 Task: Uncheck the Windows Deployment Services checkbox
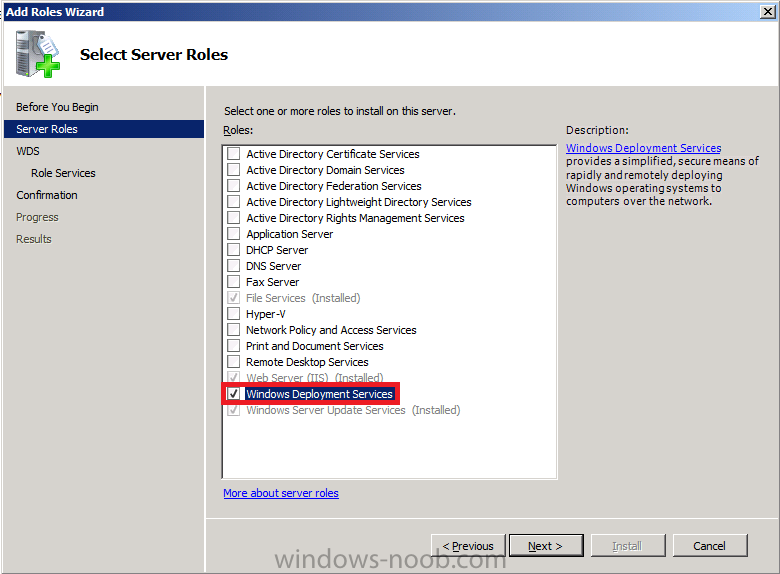click(233, 393)
